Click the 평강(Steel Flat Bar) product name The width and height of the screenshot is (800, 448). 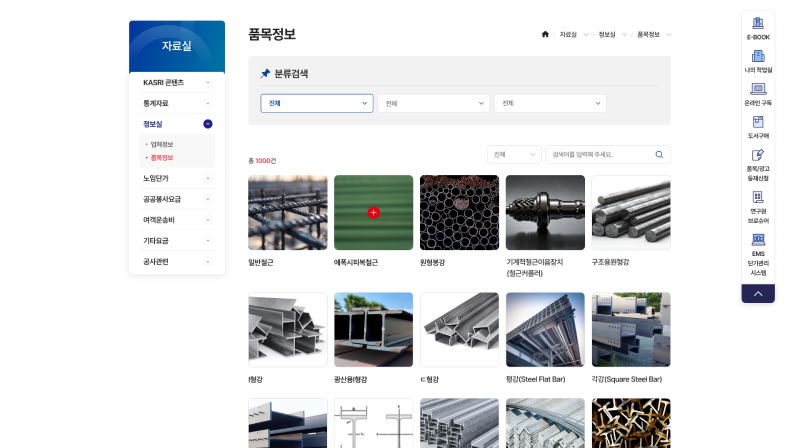point(536,380)
